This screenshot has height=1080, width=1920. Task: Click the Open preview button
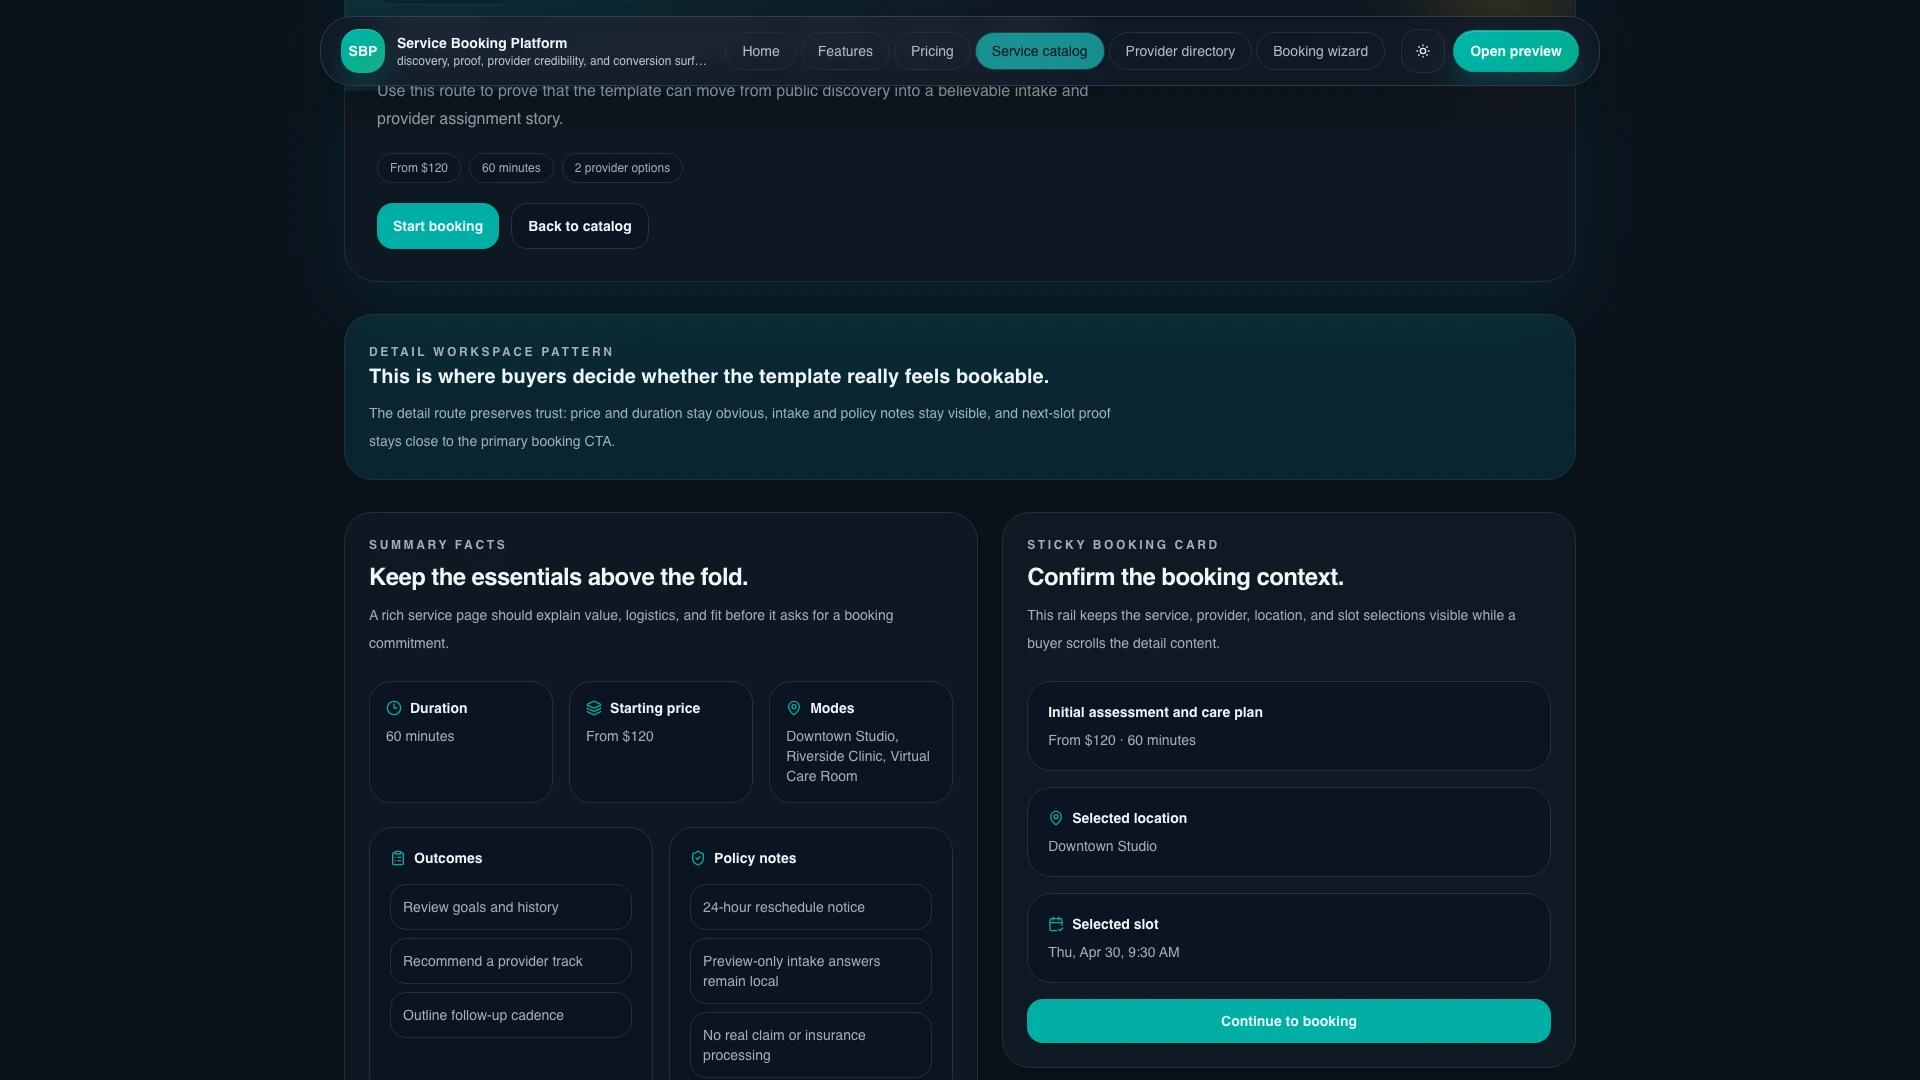coord(1515,51)
